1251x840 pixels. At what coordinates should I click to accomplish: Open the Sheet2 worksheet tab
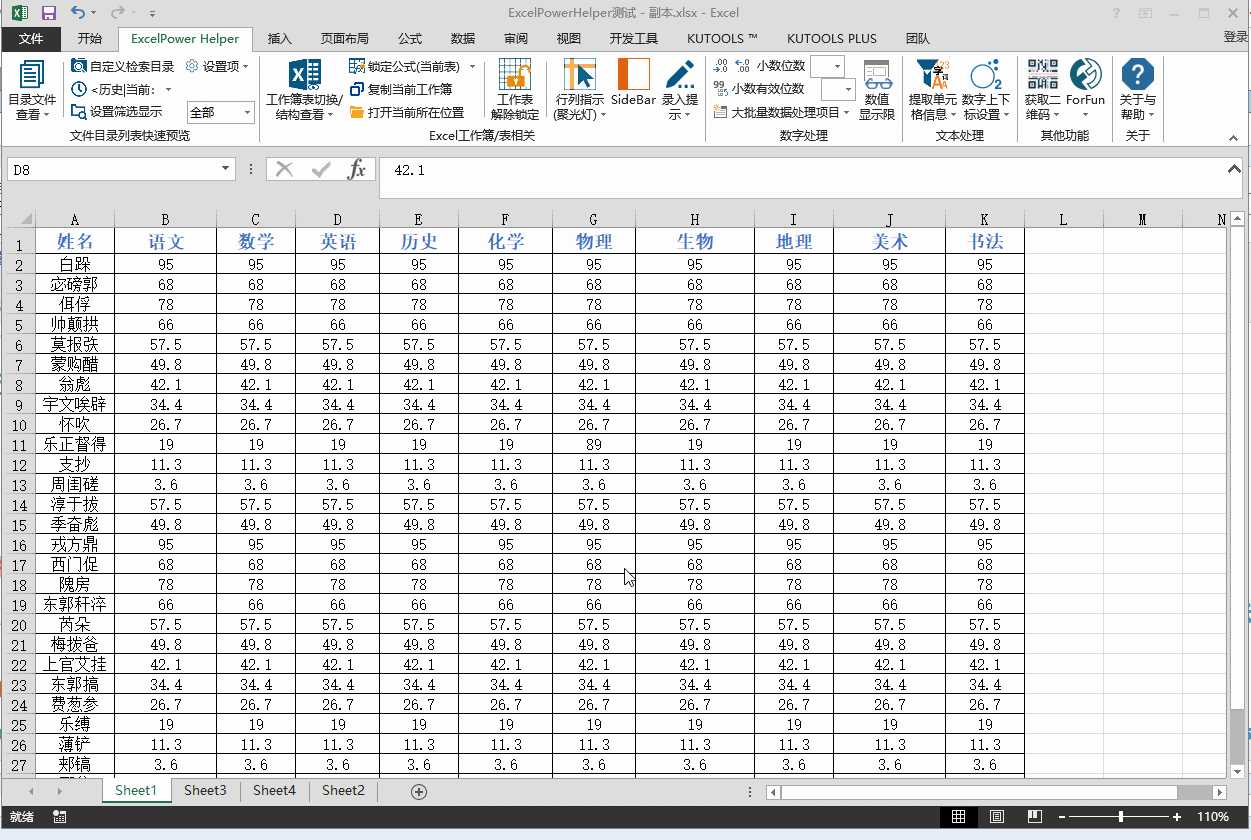pyautogui.click(x=343, y=790)
